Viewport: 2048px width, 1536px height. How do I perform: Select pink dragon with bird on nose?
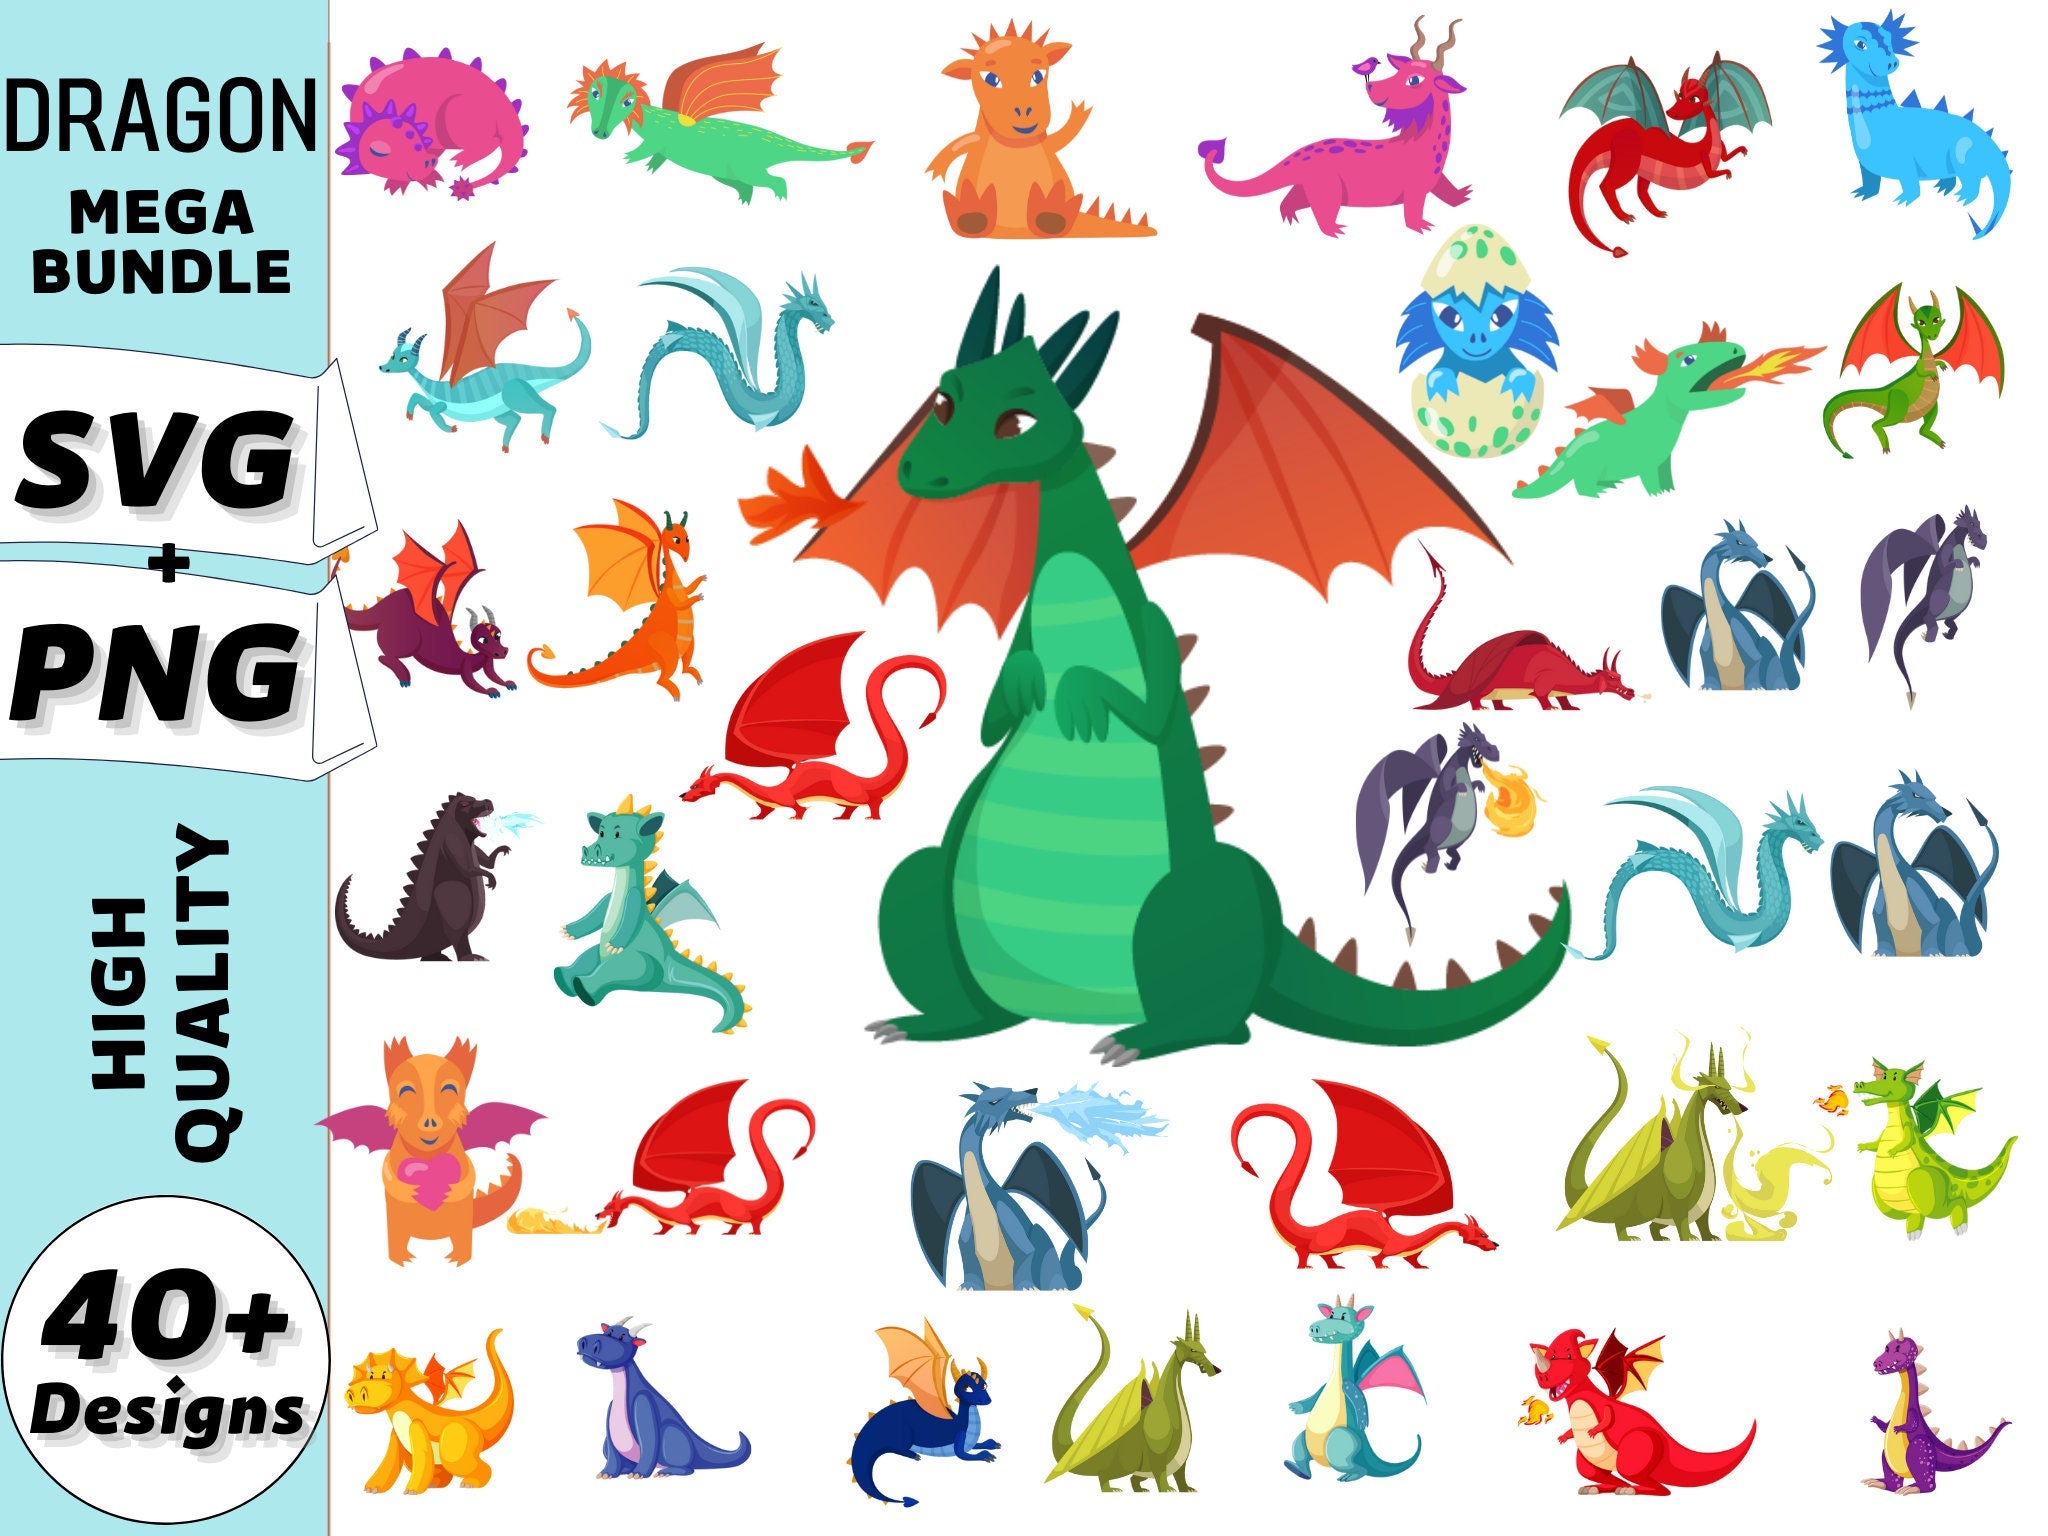(1335, 128)
